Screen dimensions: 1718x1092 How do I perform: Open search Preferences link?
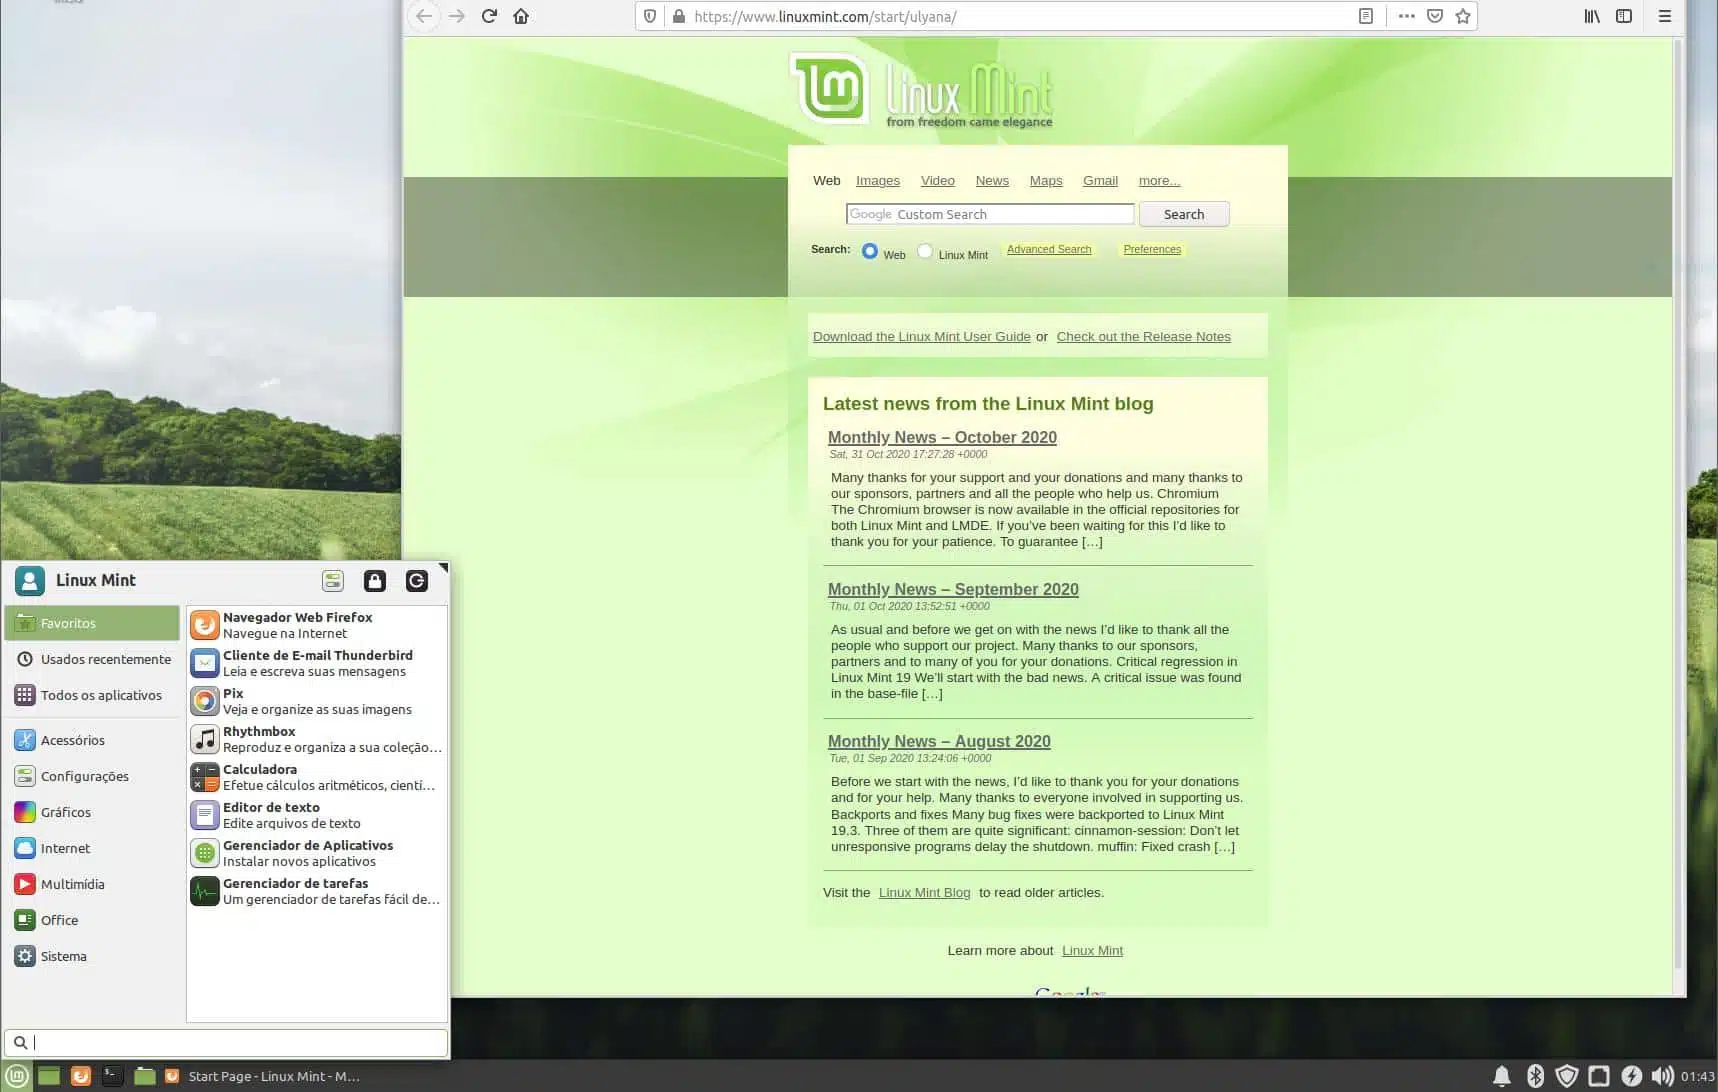pyautogui.click(x=1152, y=249)
